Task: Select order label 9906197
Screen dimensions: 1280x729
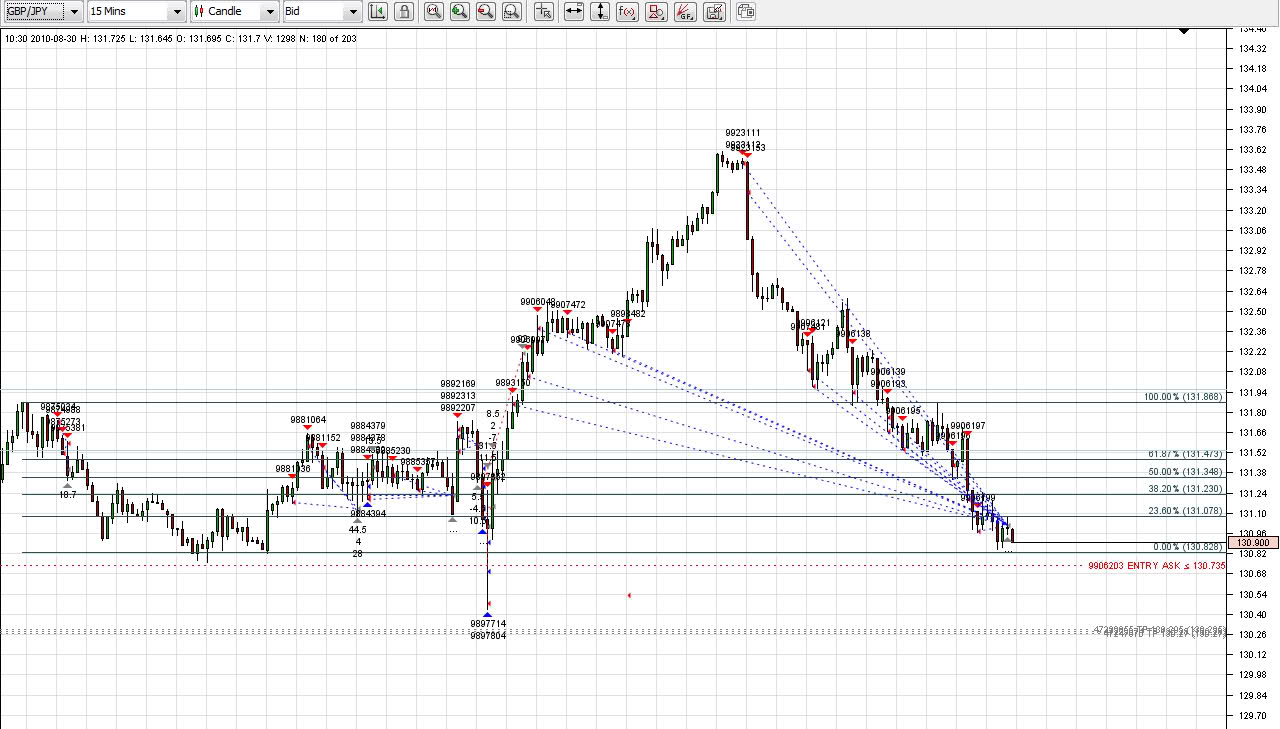Action: 968,426
